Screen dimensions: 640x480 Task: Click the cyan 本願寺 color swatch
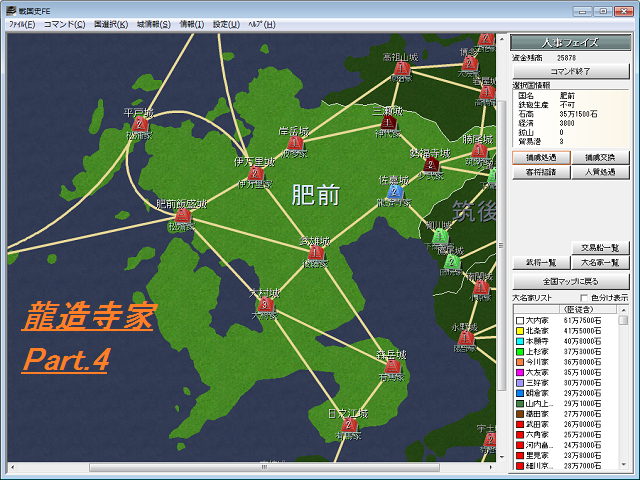pos(520,341)
